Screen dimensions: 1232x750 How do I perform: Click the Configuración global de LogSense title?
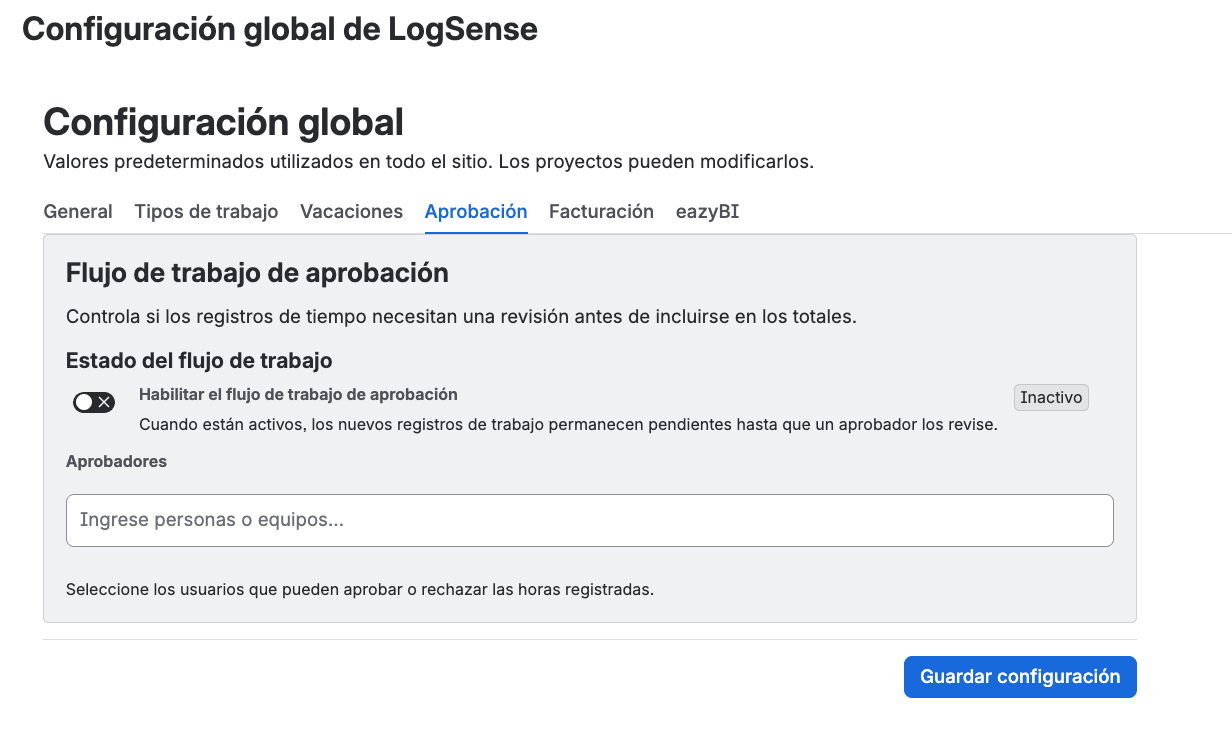point(280,29)
